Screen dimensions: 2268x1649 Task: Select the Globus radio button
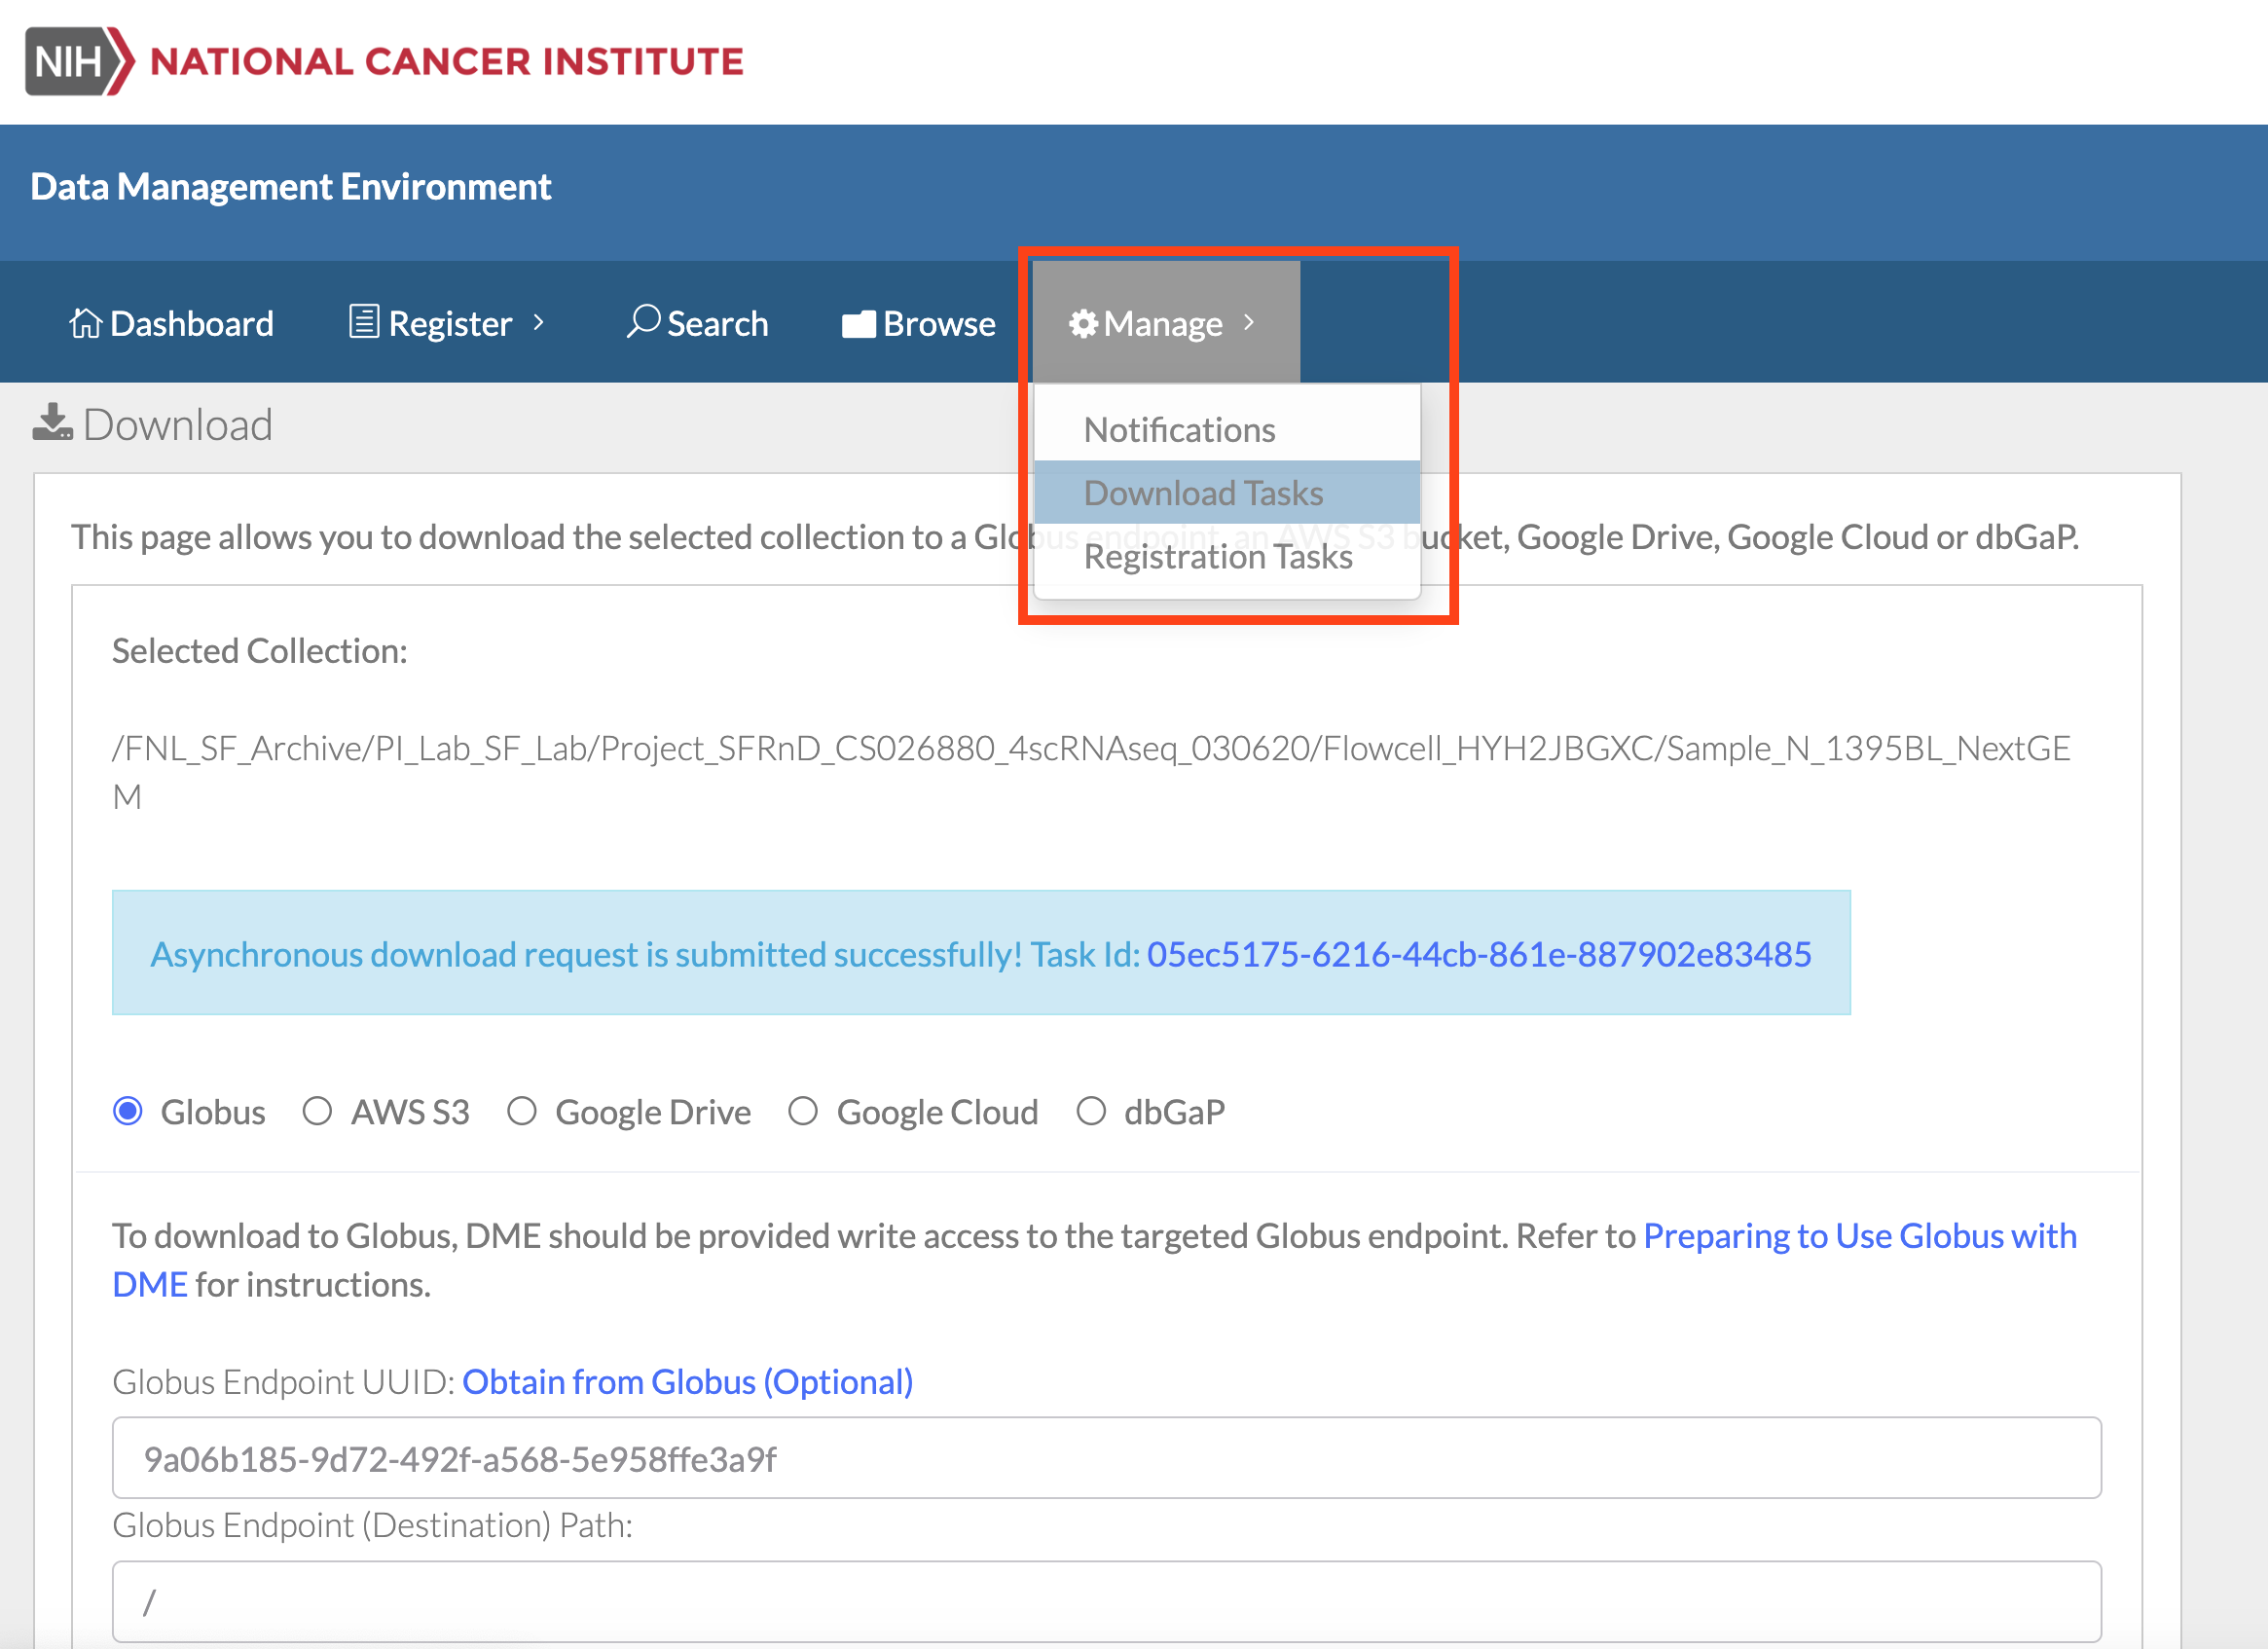pos(128,1111)
